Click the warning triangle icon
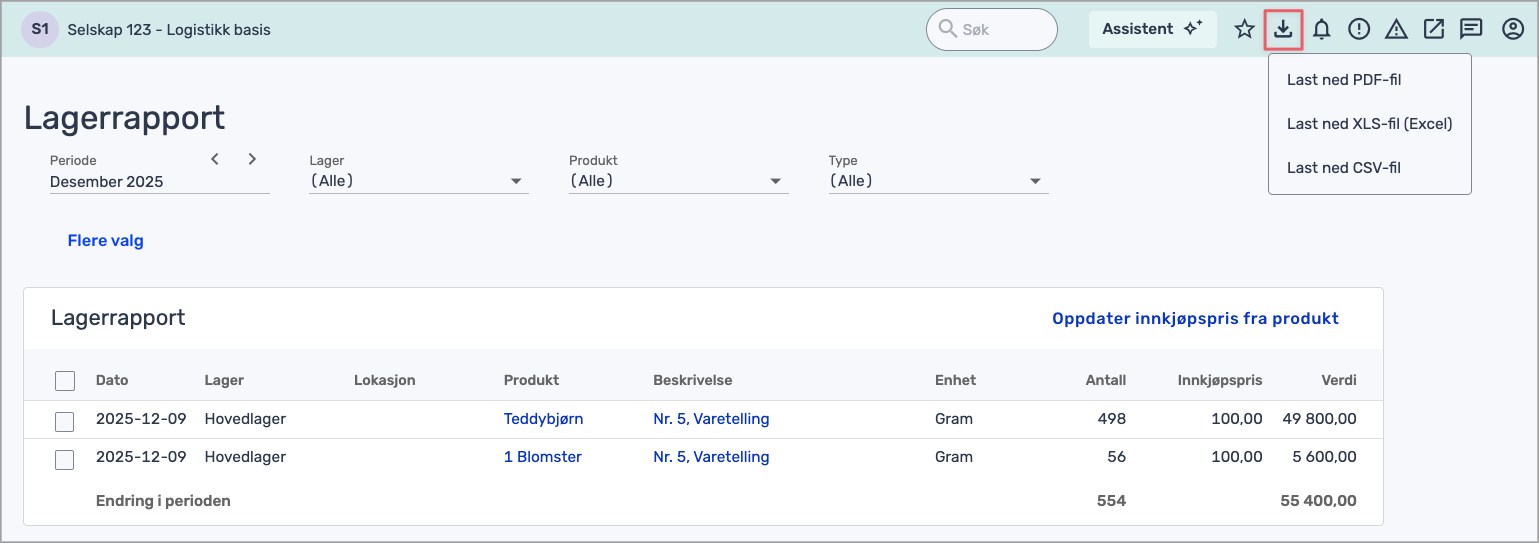 pos(1396,30)
